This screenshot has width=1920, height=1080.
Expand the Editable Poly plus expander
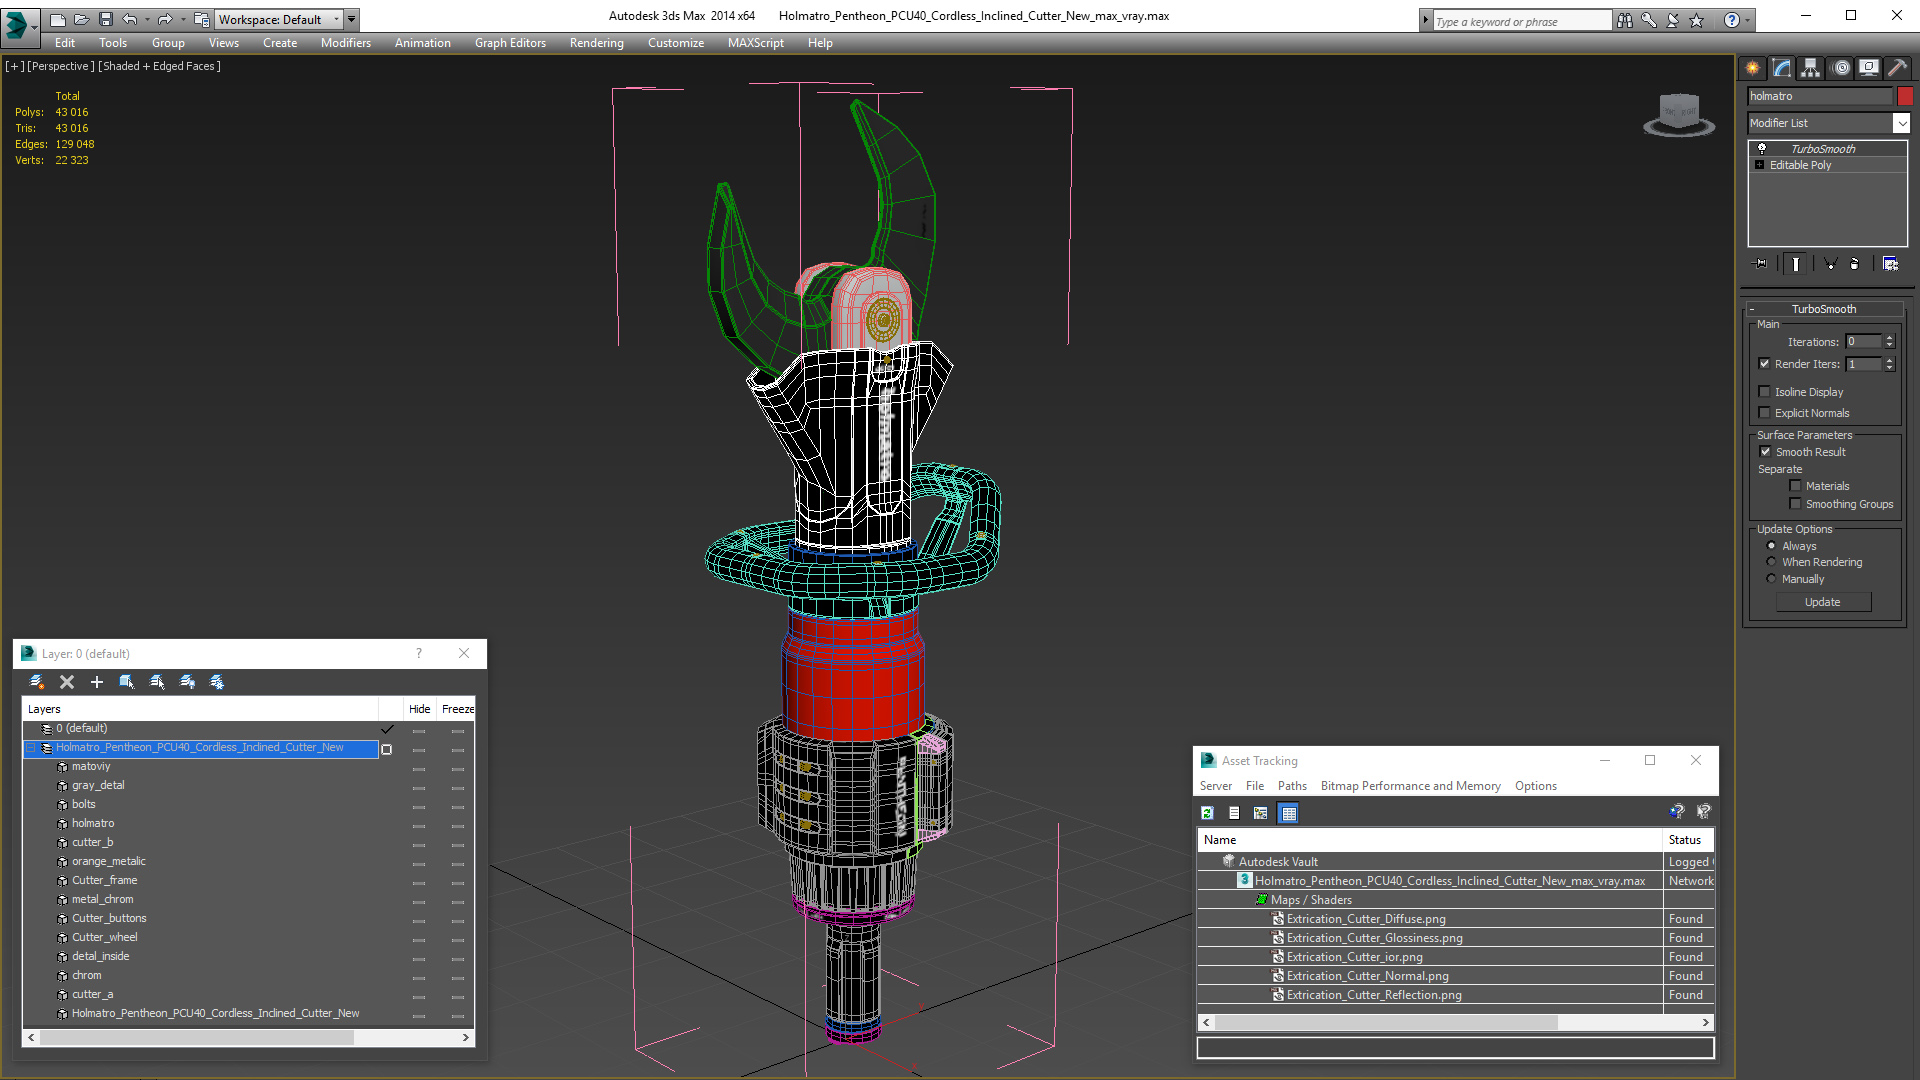tap(1759, 165)
